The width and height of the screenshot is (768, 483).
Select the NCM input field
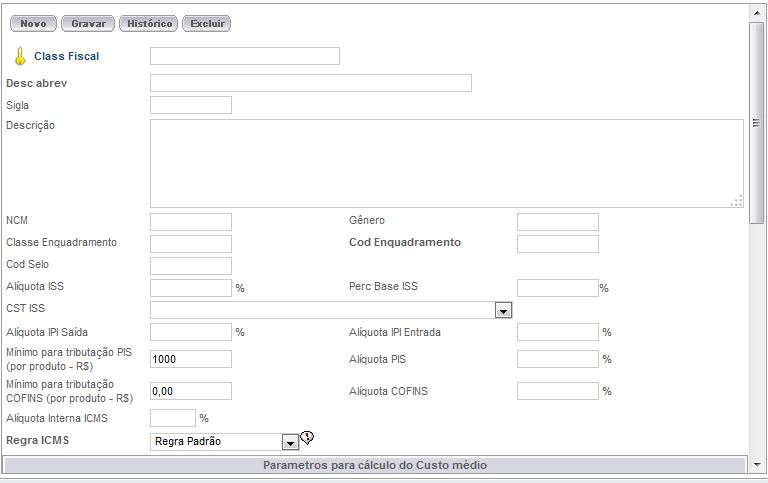191,222
